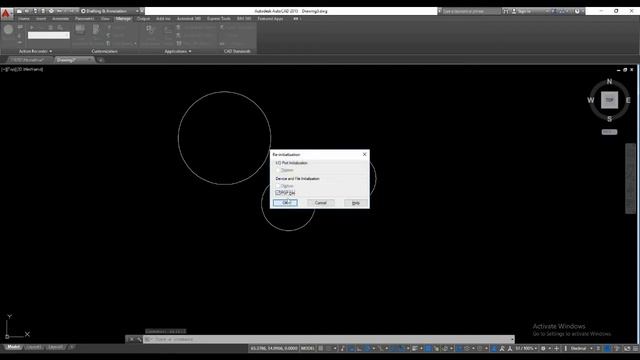Open a new drawing tab with plus
Screen dimensions: 640x360
pyautogui.click(x=100, y=60)
